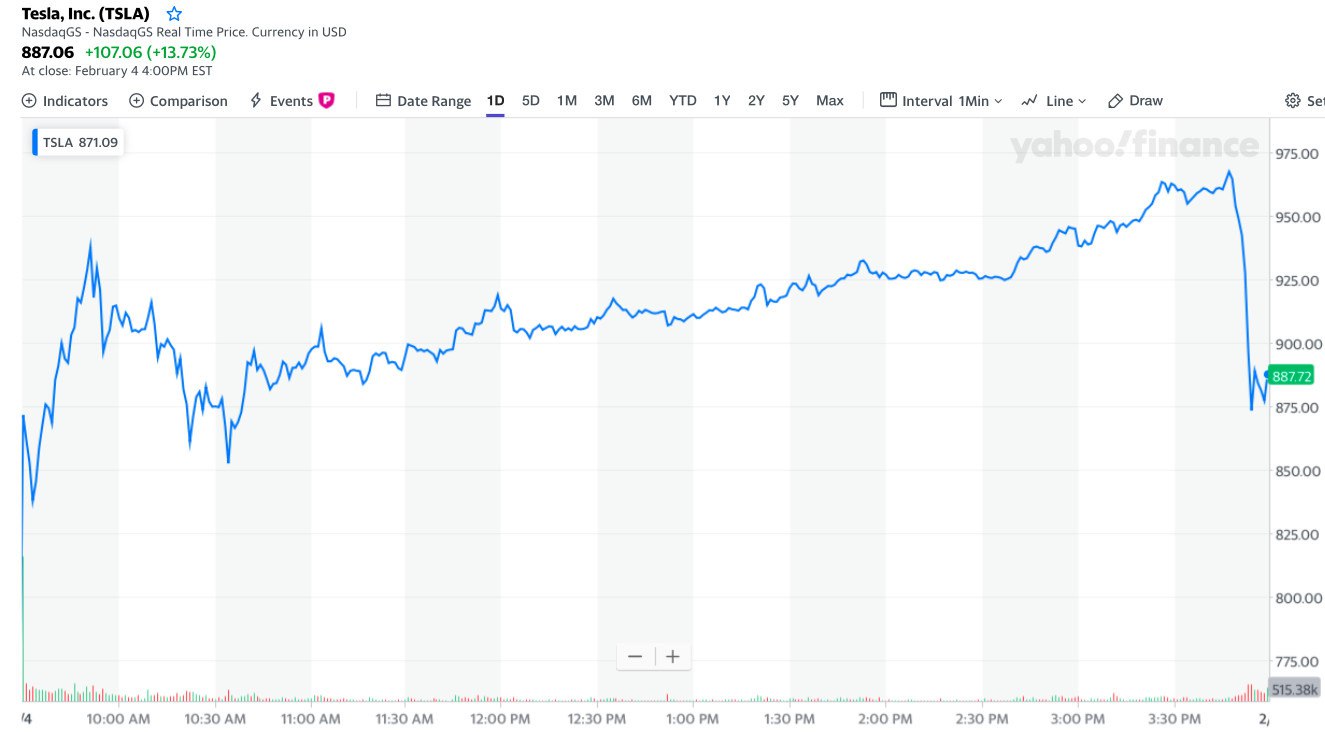This screenshot has height=732, width=1325.
Task: Select the 5D range tab
Action: [x=531, y=100]
